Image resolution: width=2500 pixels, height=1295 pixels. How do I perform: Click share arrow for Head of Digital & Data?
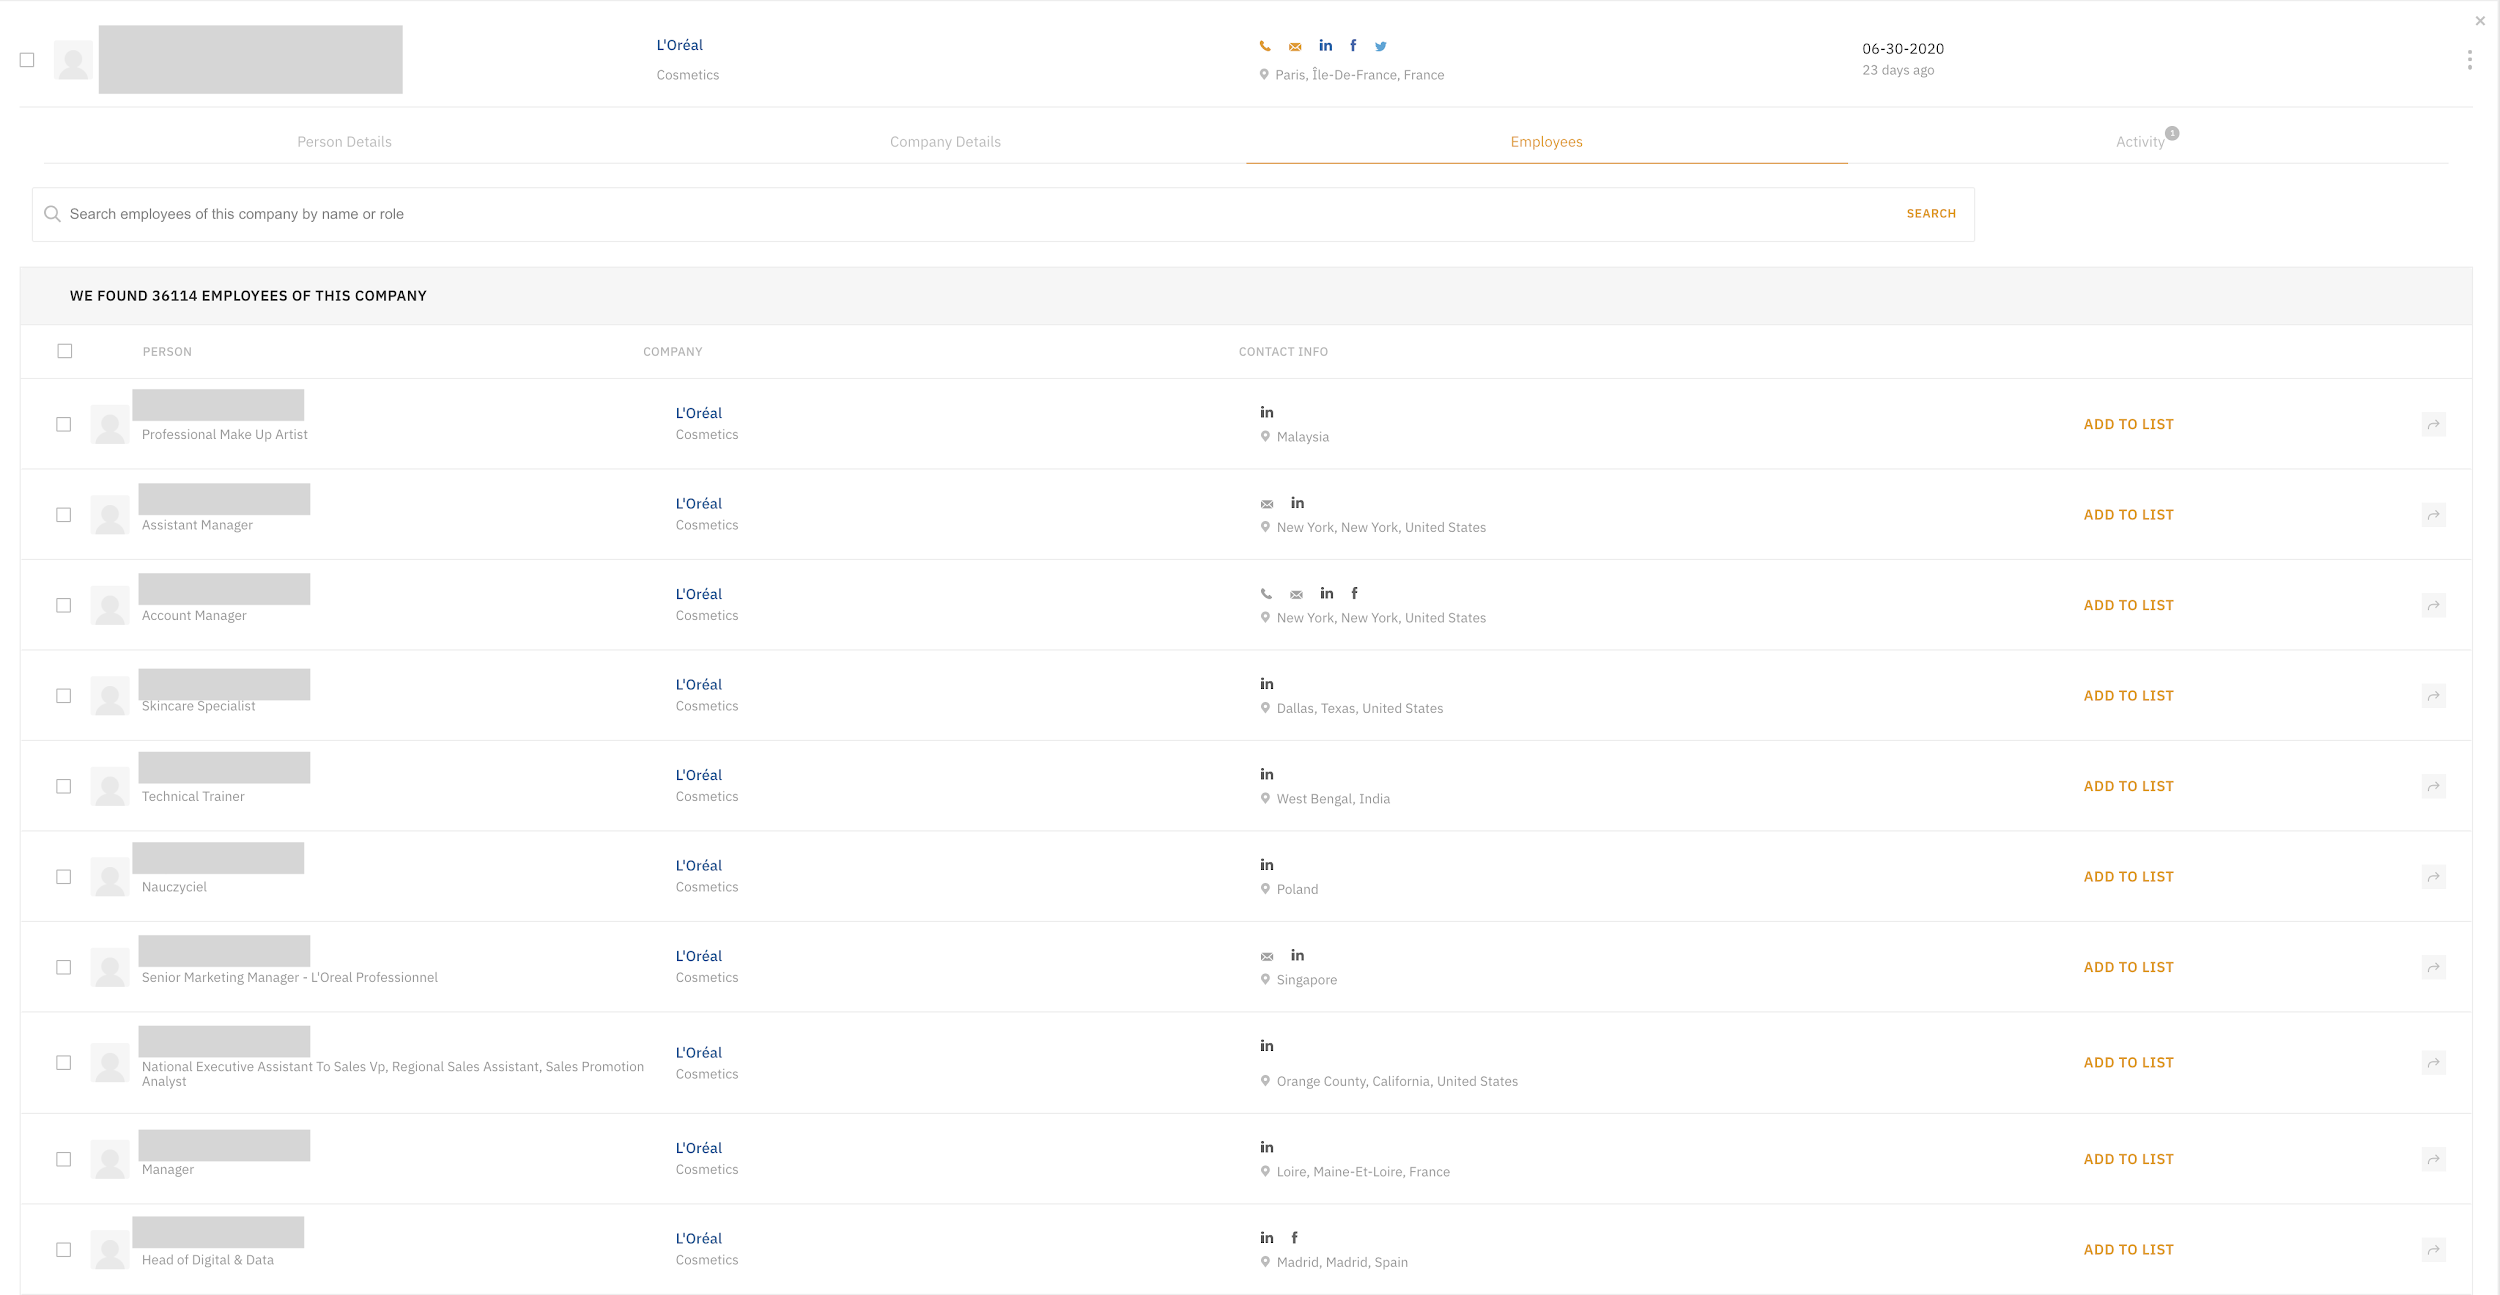coord(2434,1250)
